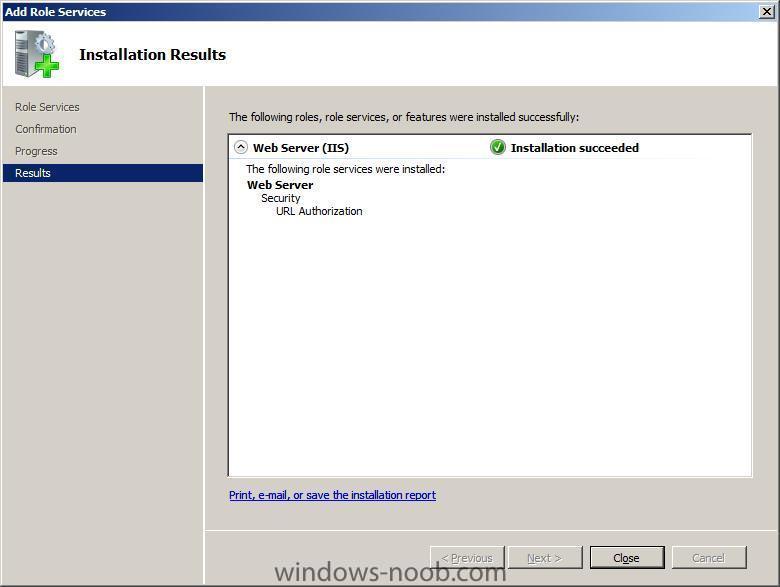This screenshot has height=587, width=780.
Task: Select Confirmation step in sidebar
Action: click(46, 129)
